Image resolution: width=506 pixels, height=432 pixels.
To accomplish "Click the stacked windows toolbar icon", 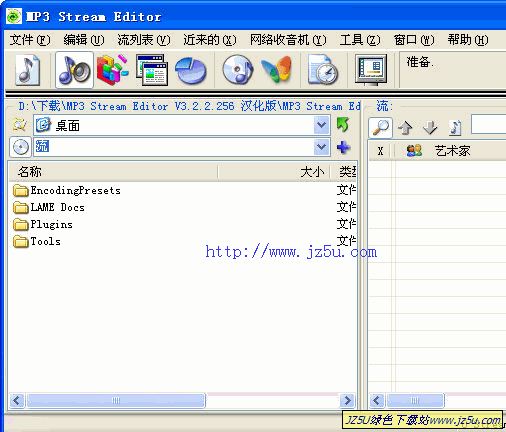I will point(152,70).
